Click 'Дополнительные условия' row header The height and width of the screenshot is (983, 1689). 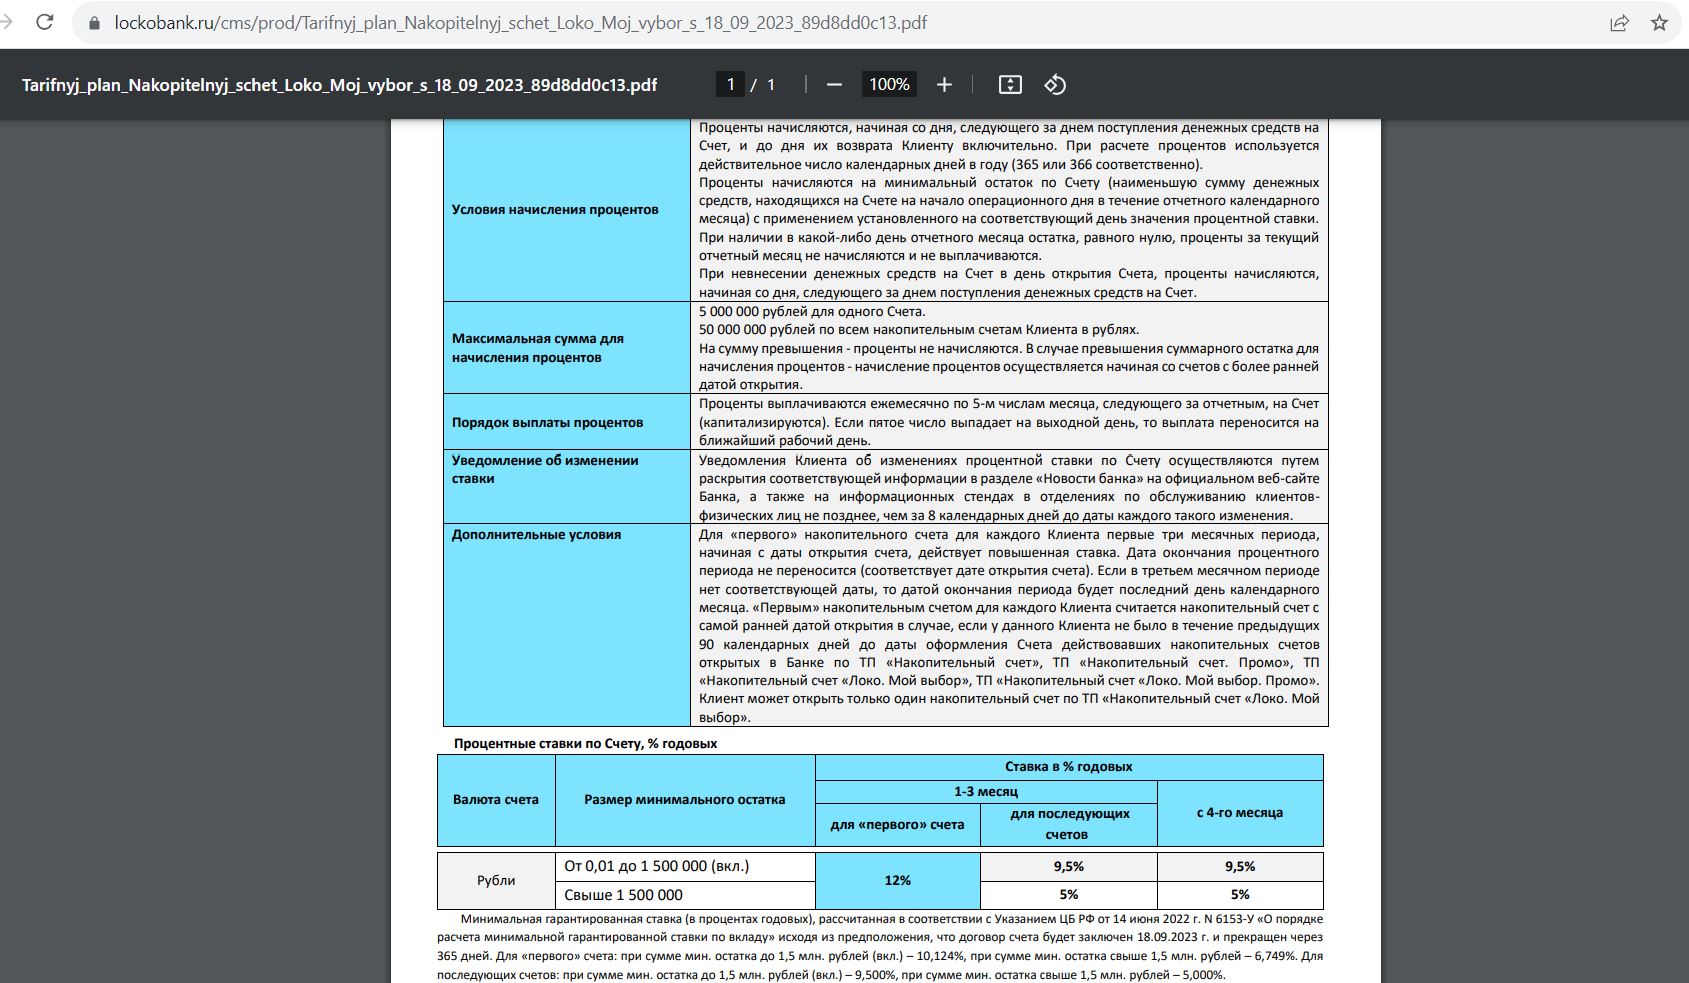566,625
